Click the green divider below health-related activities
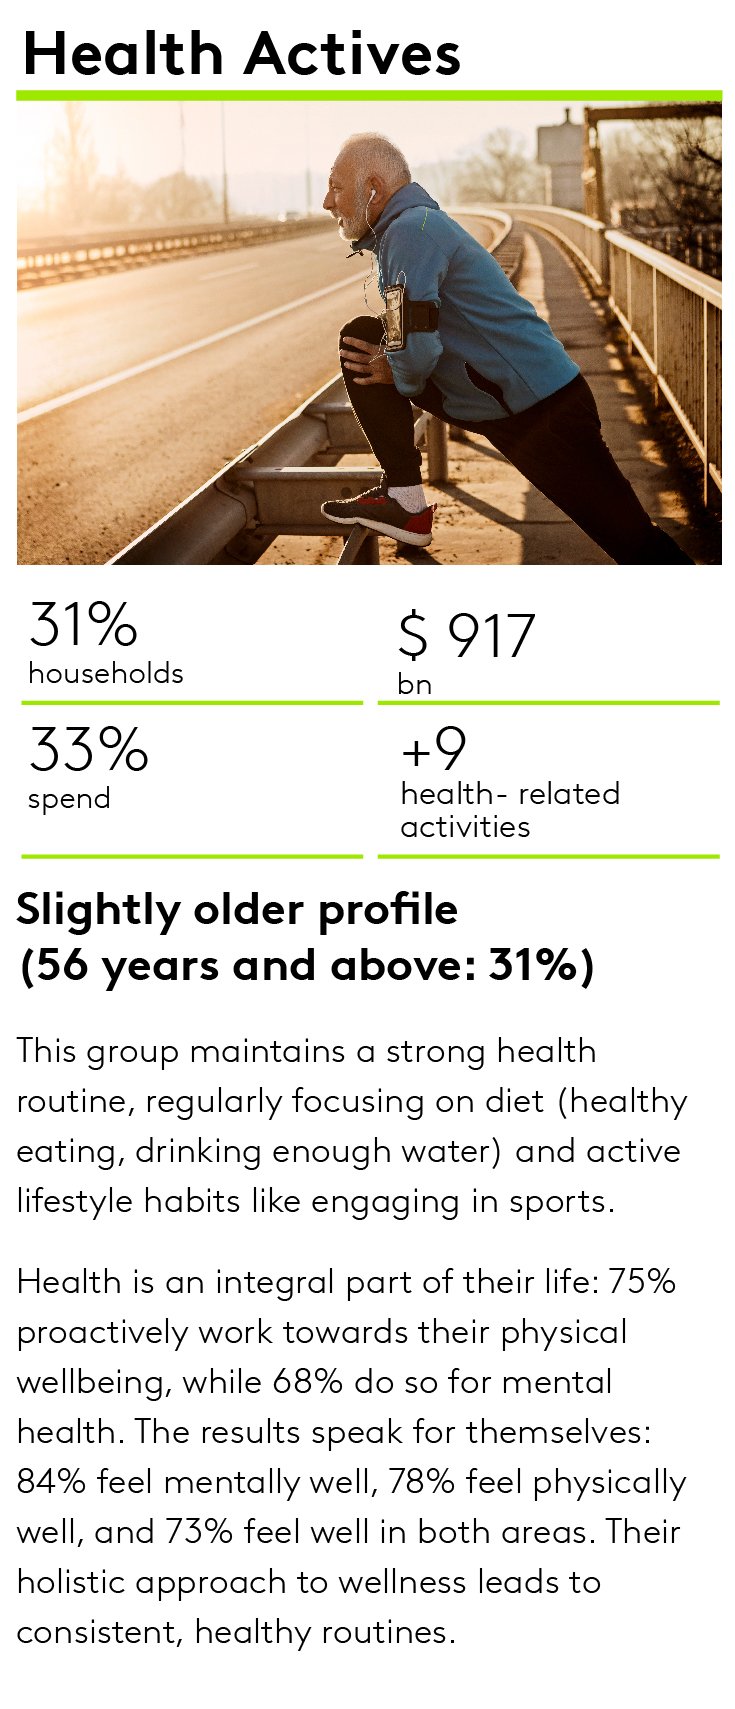Screen dimensions: 735x1709 pyautogui.click(x=549, y=856)
